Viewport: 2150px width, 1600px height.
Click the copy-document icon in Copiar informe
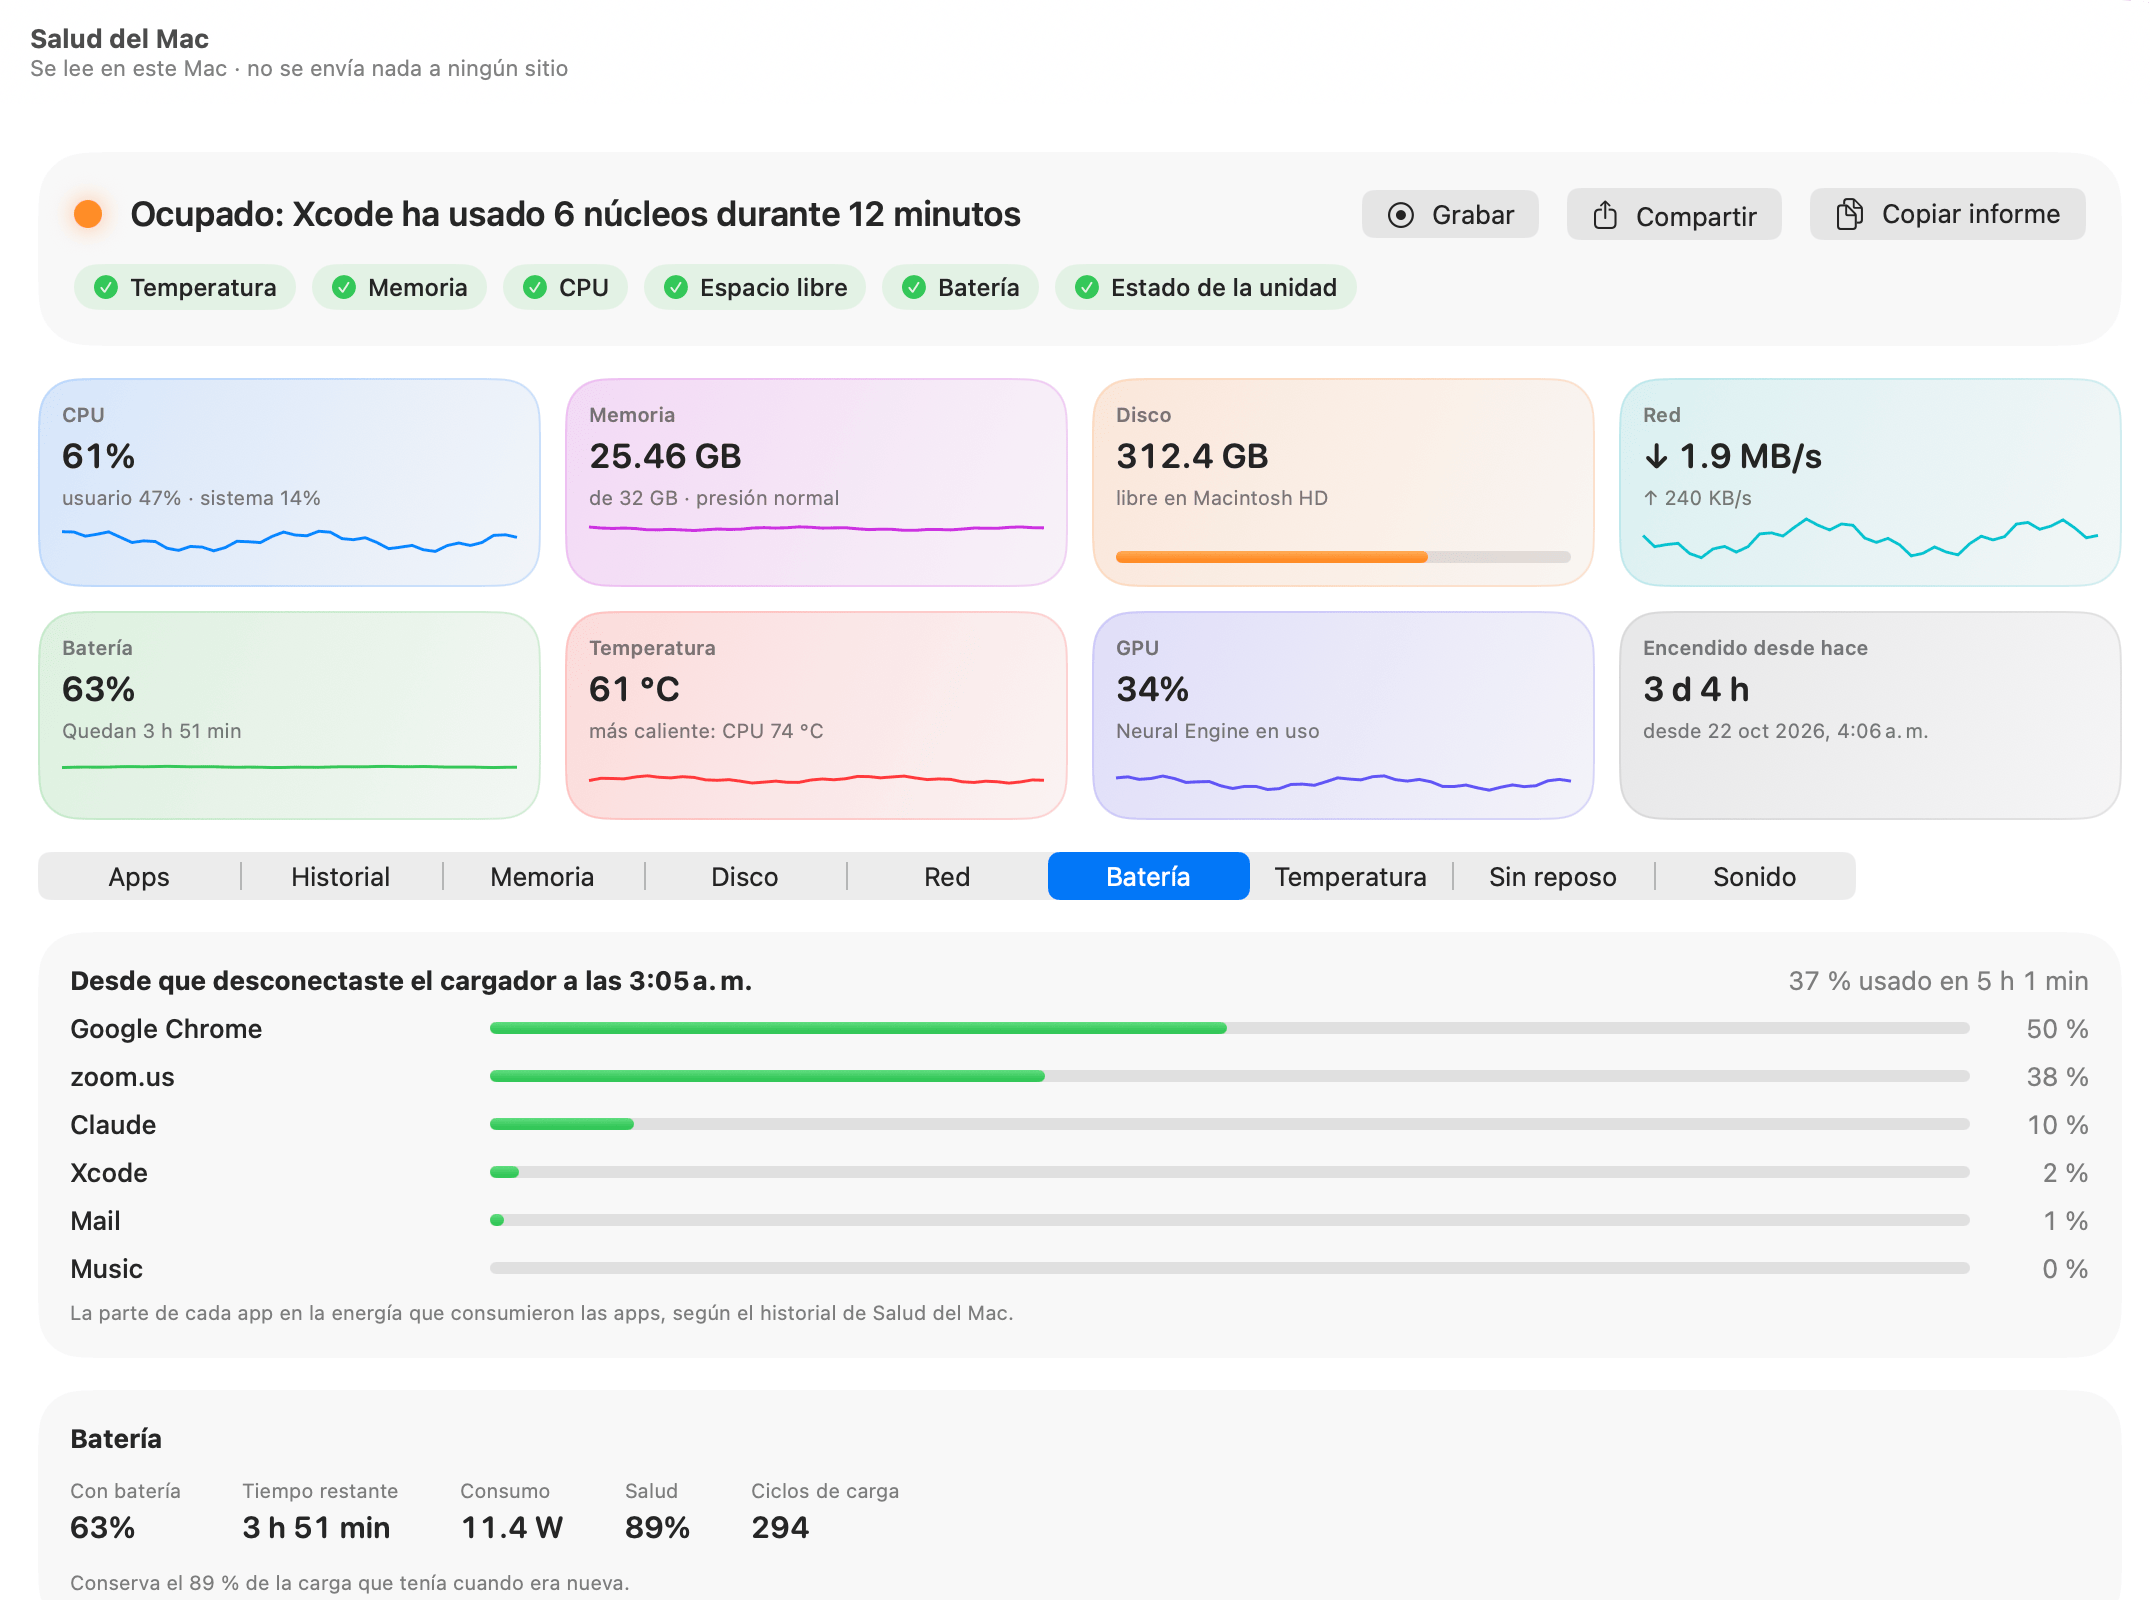(x=1849, y=214)
